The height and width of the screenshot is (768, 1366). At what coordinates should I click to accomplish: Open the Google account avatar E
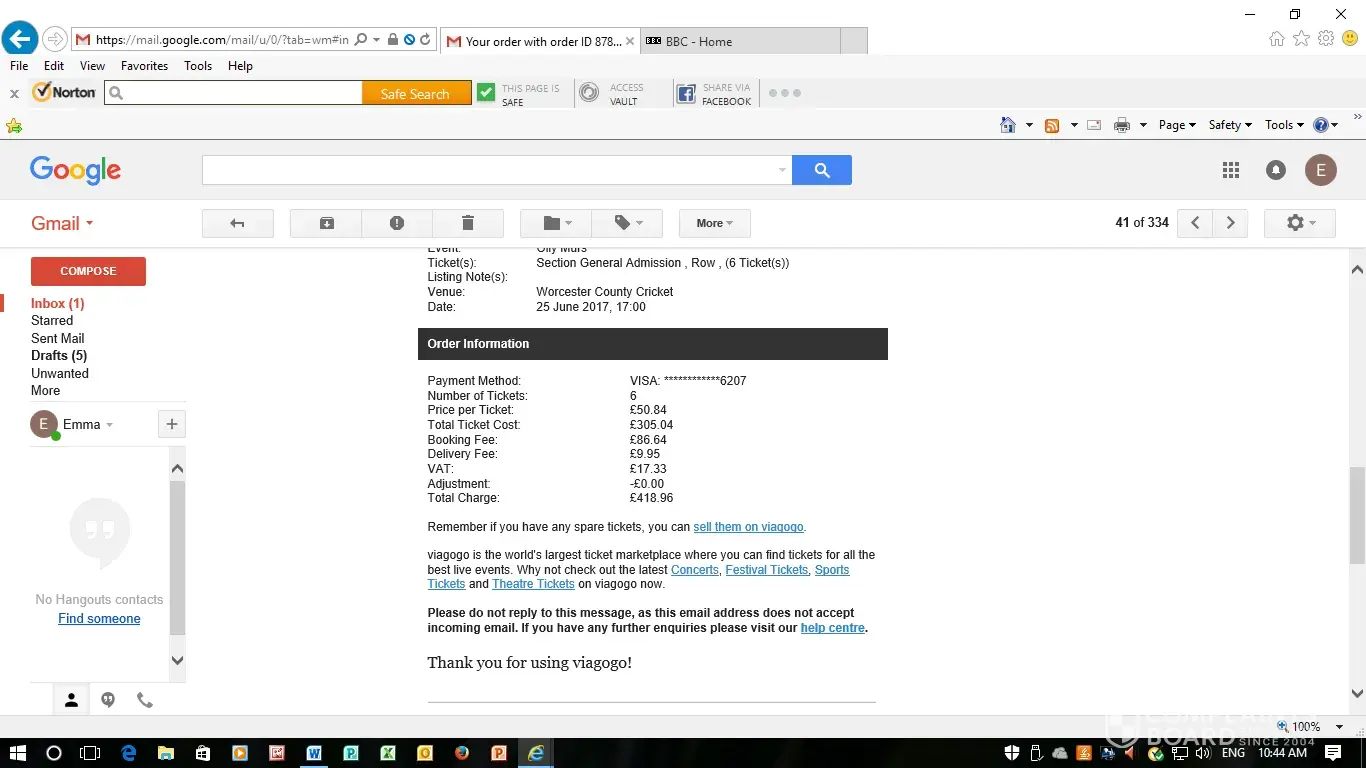click(1321, 170)
